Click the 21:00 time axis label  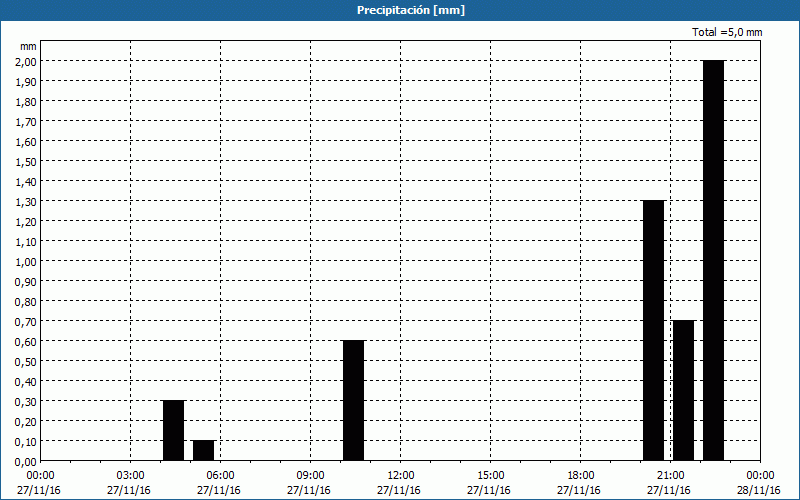(670, 476)
